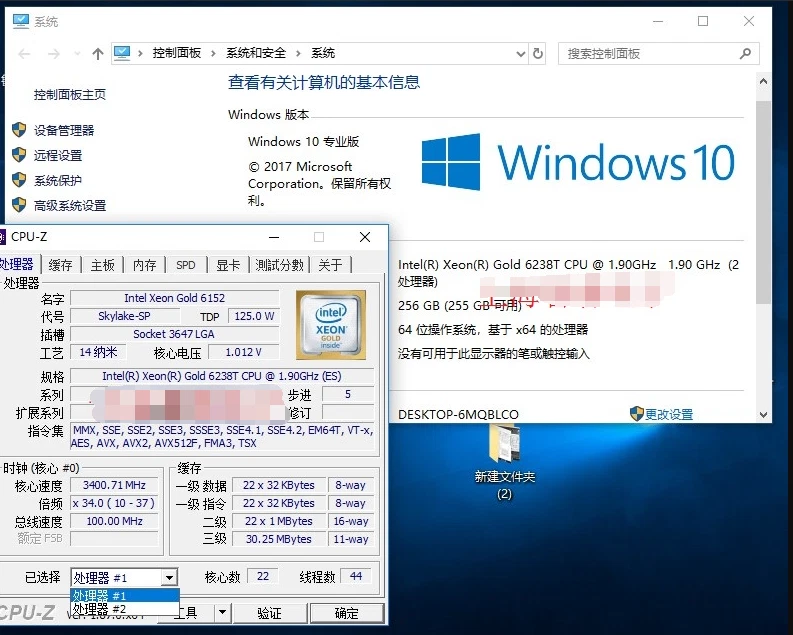The height and width of the screenshot is (635, 793).
Task: Open the 高级系统设置 link
Action: click(x=70, y=205)
